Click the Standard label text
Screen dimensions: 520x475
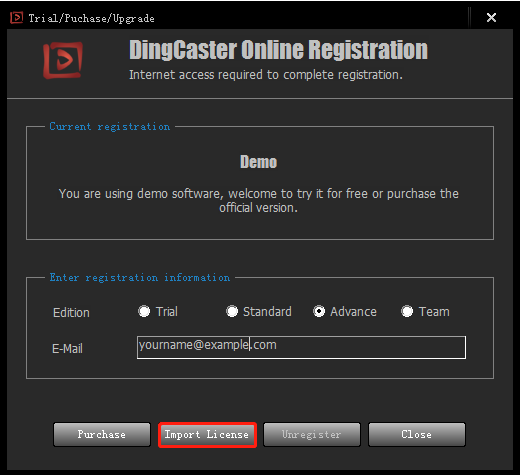coord(267,312)
